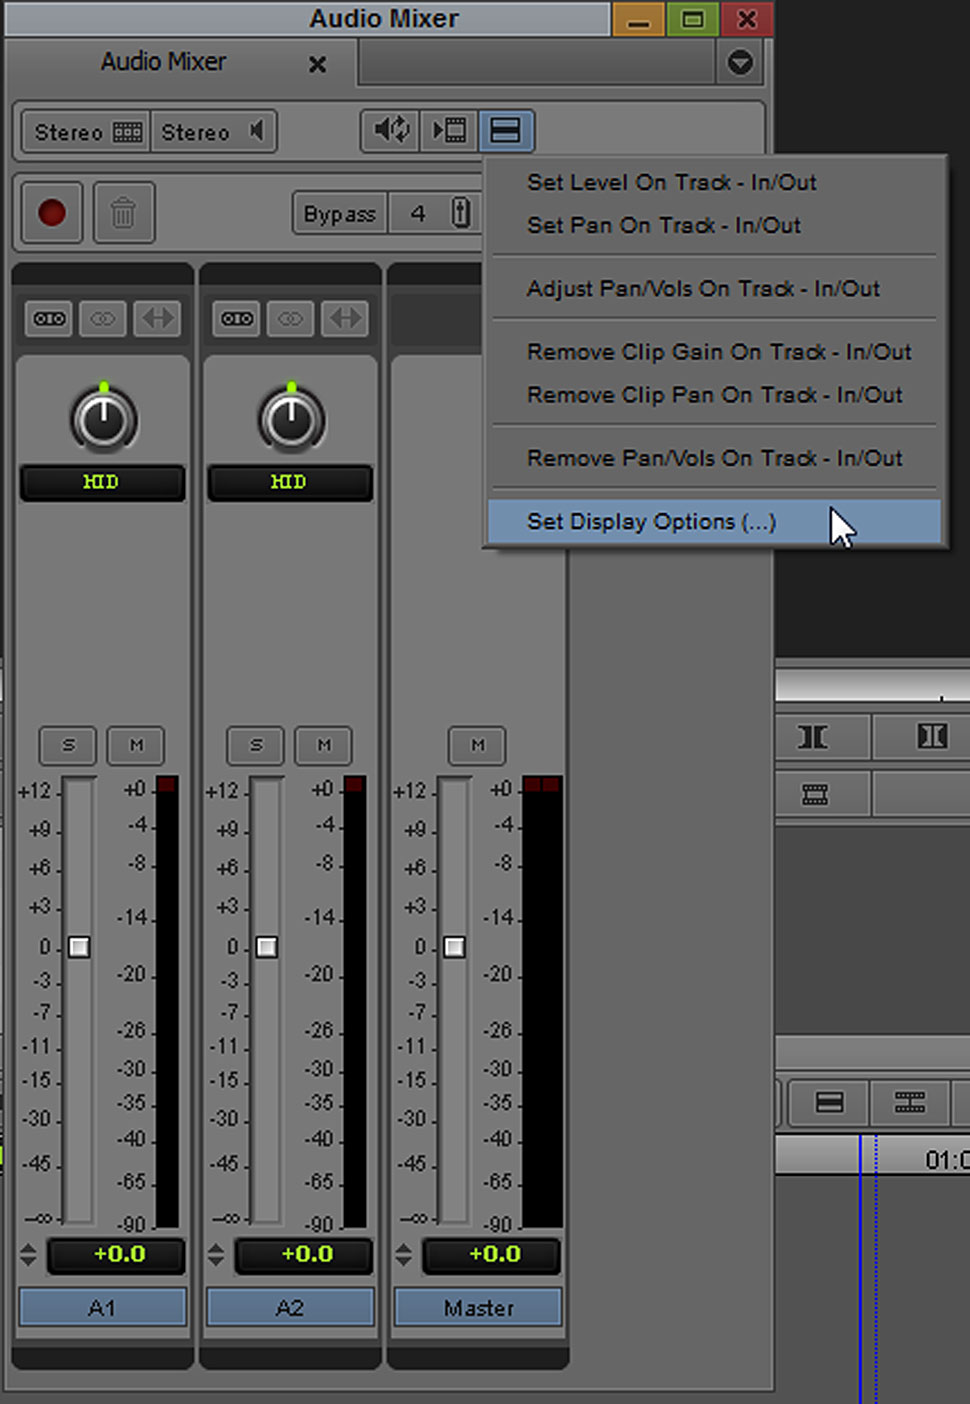
Task: Click the Master volume fader handle
Action: coord(454,947)
